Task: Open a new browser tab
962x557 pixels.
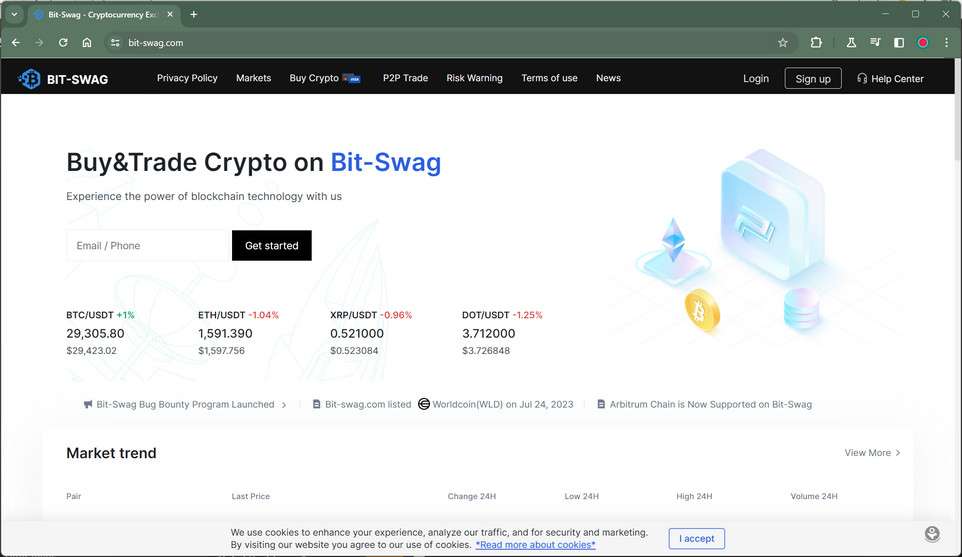Action: (194, 15)
